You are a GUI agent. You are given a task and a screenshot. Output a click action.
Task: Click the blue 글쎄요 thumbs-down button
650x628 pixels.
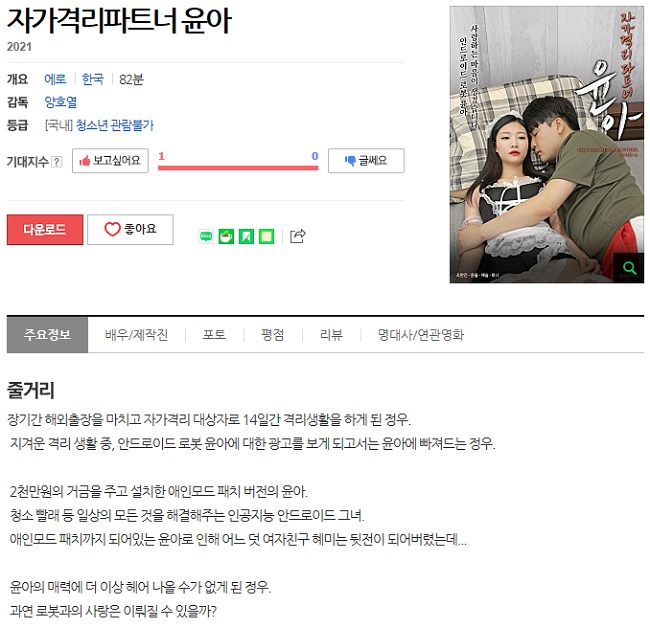(x=366, y=160)
